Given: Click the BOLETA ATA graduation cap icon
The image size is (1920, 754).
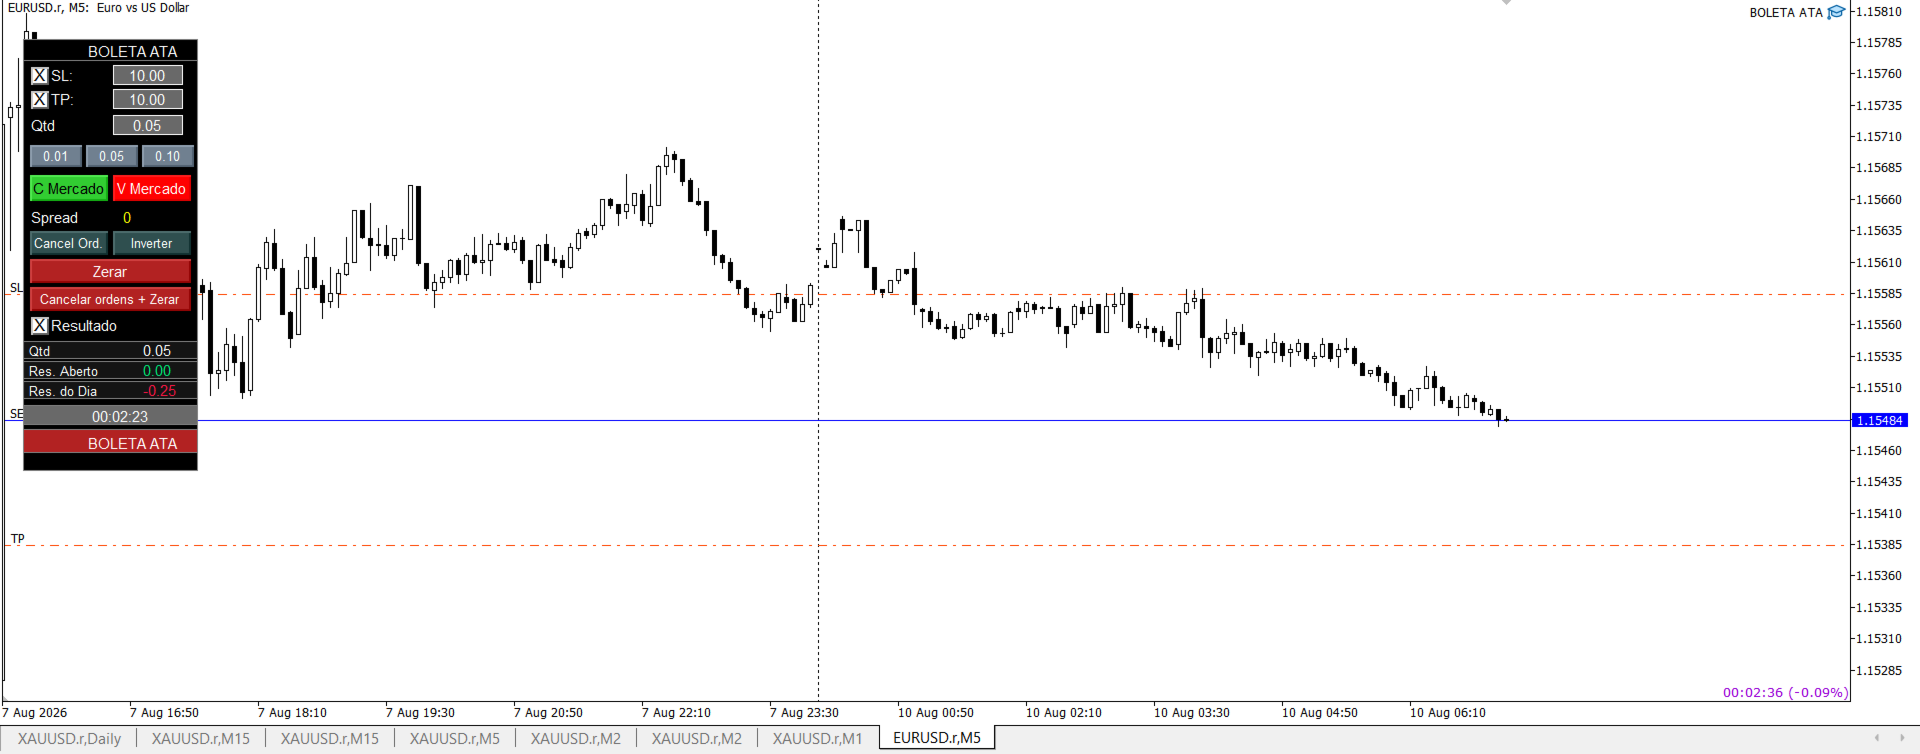Looking at the screenshot, I should 1836,12.
